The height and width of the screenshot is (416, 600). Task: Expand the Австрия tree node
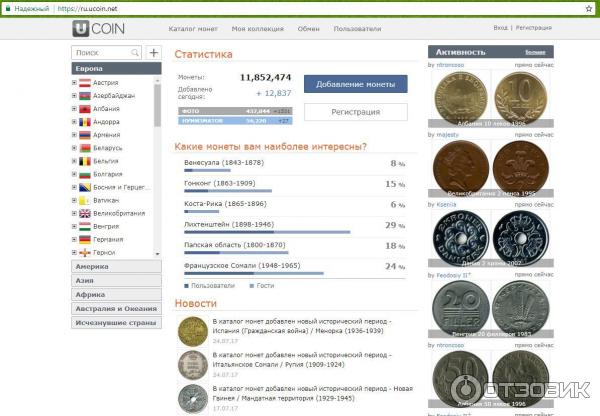click(74, 82)
